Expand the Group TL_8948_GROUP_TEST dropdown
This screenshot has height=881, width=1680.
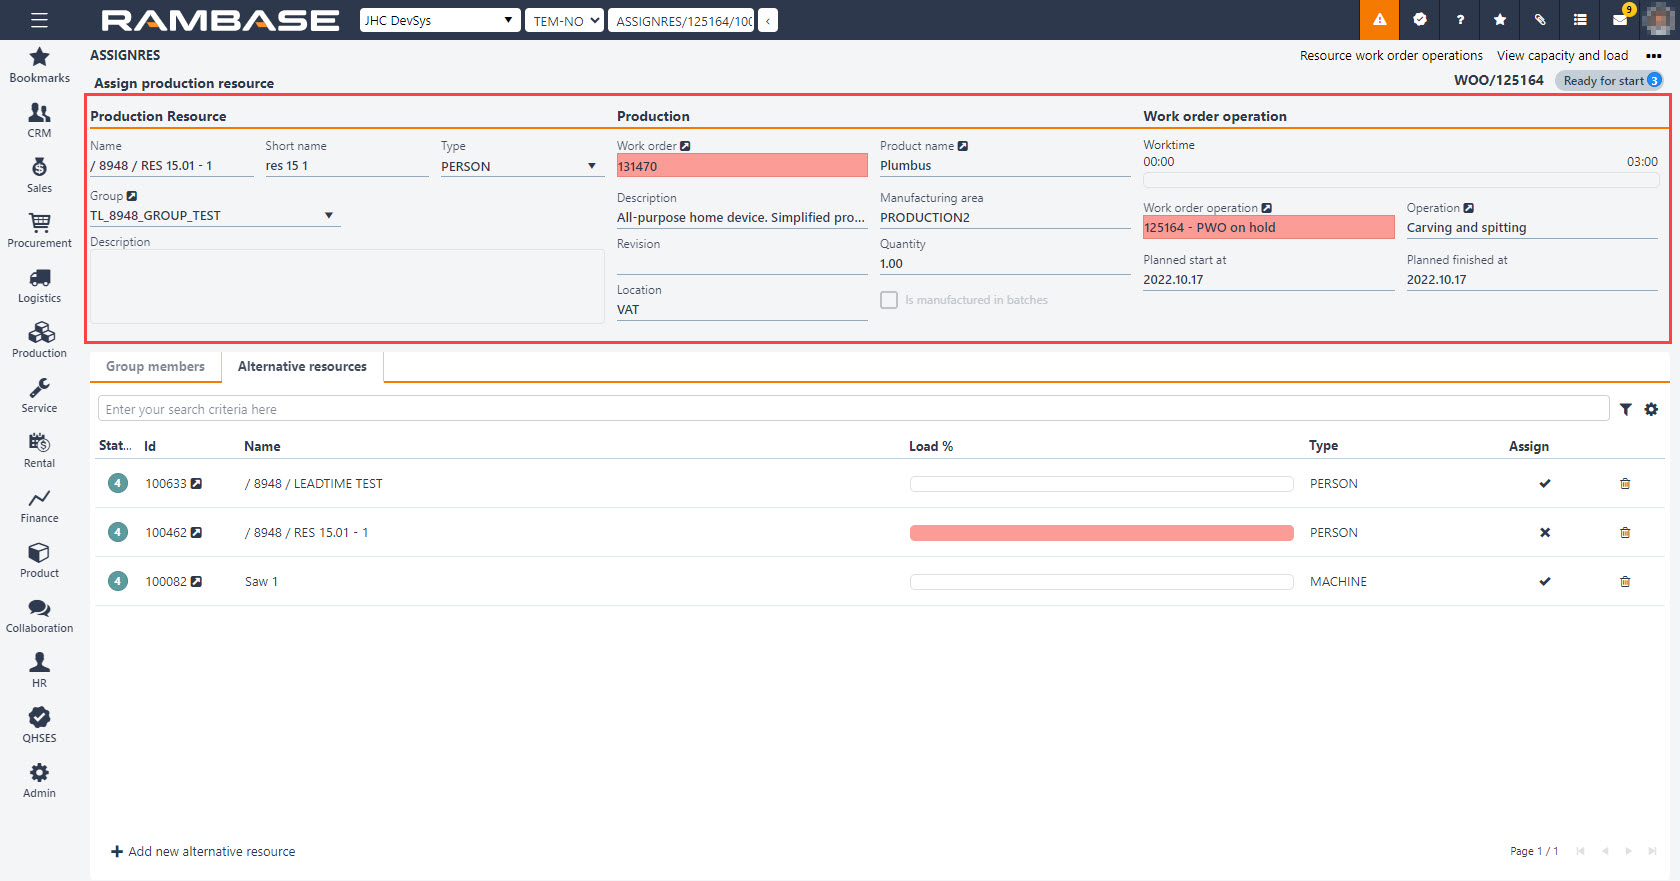coord(328,216)
